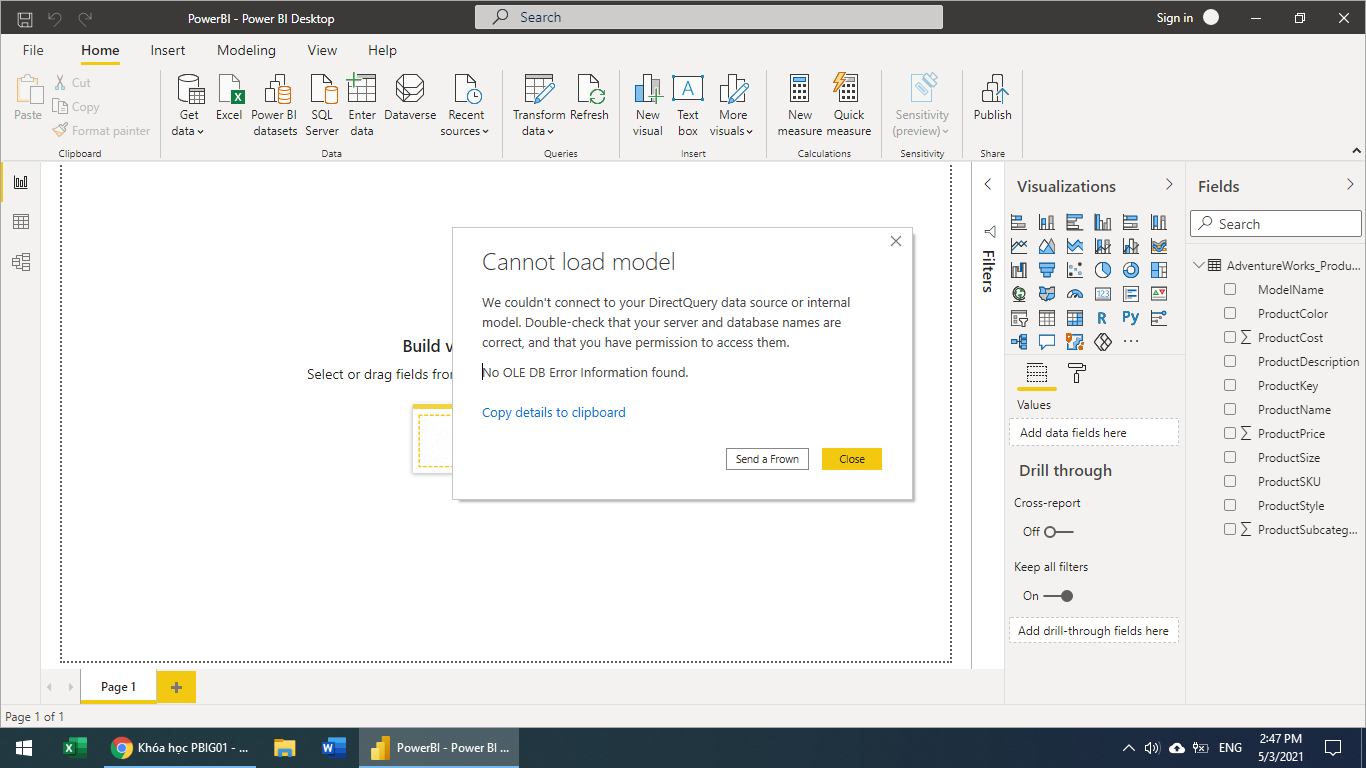Collapse the AdventureWorks_Products table node

coord(1199,265)
